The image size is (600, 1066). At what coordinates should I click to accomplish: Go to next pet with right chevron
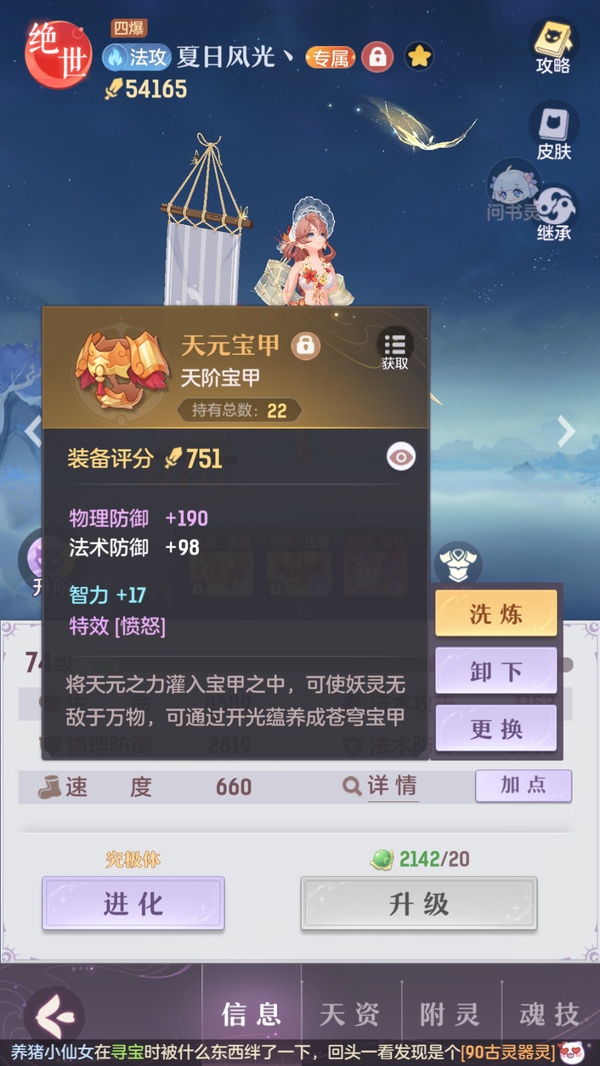[x=566, y=430]
